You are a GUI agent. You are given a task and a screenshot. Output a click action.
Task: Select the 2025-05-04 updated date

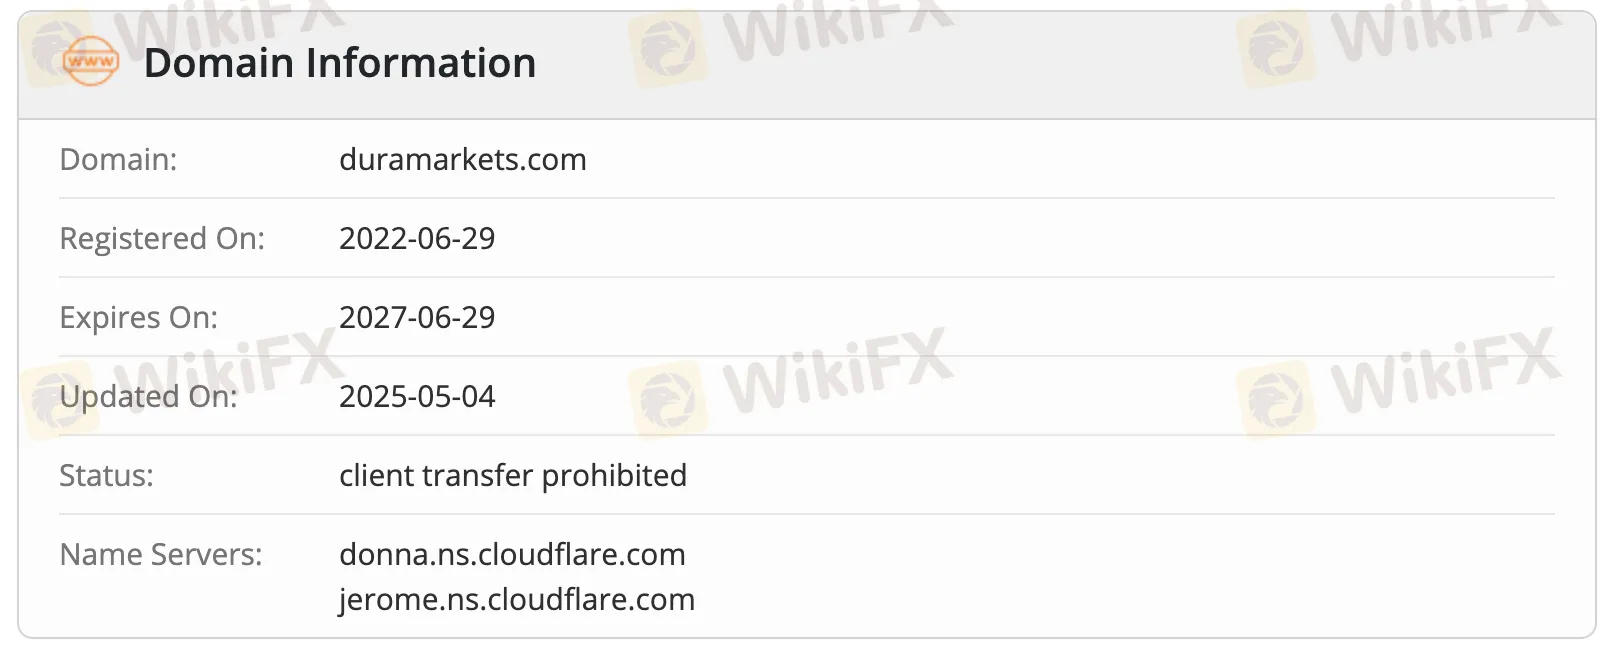(417, 396)
